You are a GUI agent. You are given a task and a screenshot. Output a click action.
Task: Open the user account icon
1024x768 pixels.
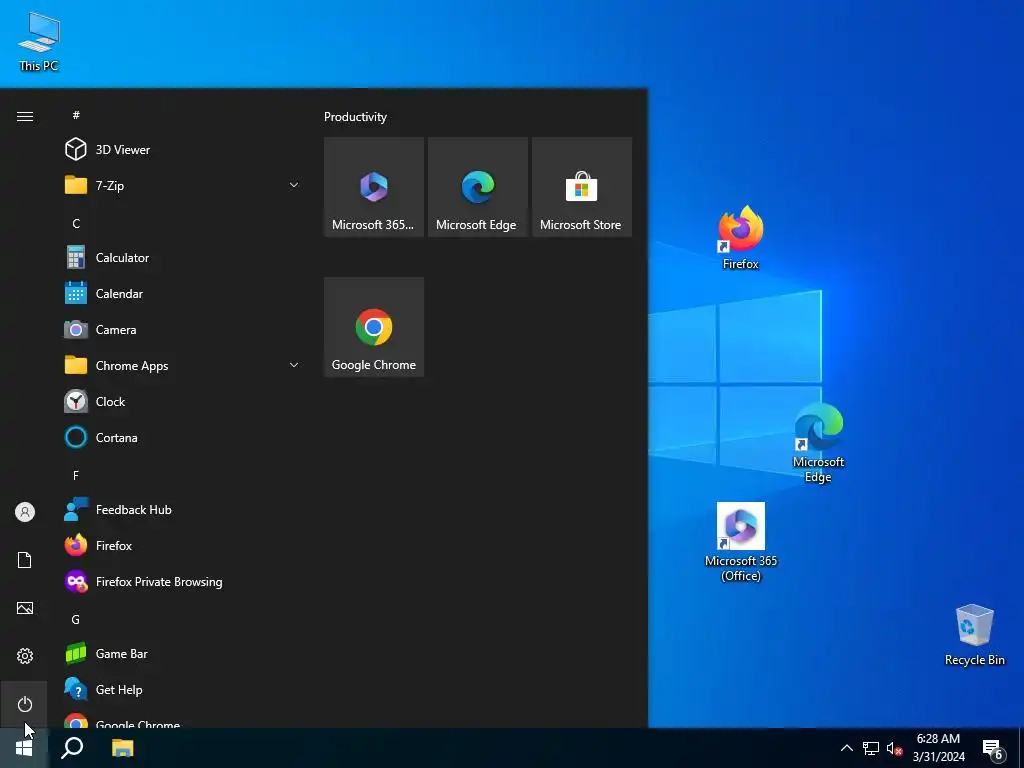(x=25, y=512)
